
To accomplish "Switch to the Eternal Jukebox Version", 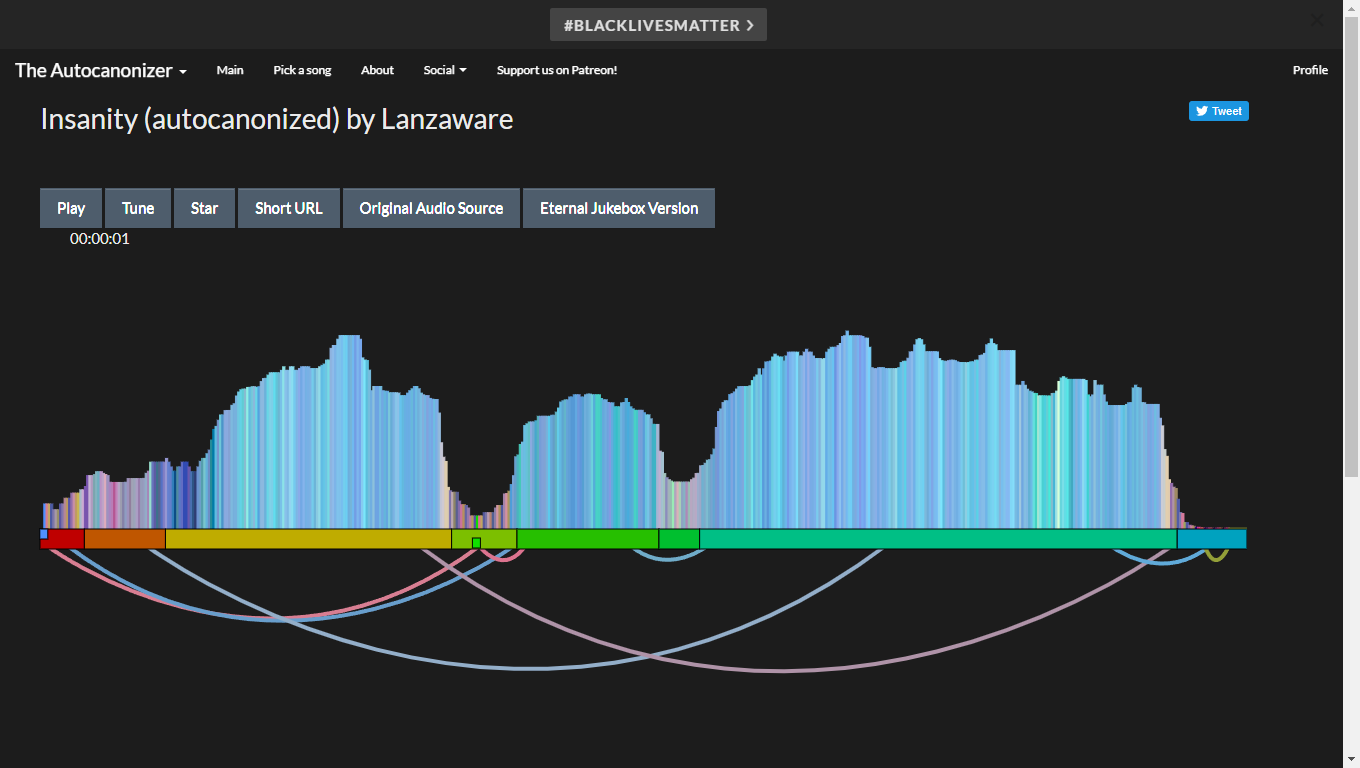I will coord(619,208).
